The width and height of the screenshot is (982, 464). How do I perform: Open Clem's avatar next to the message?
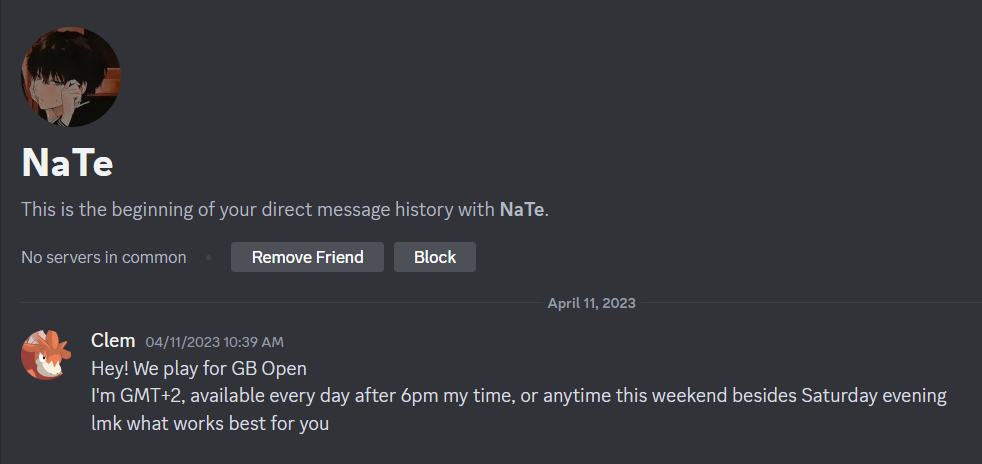pos(45,354)
